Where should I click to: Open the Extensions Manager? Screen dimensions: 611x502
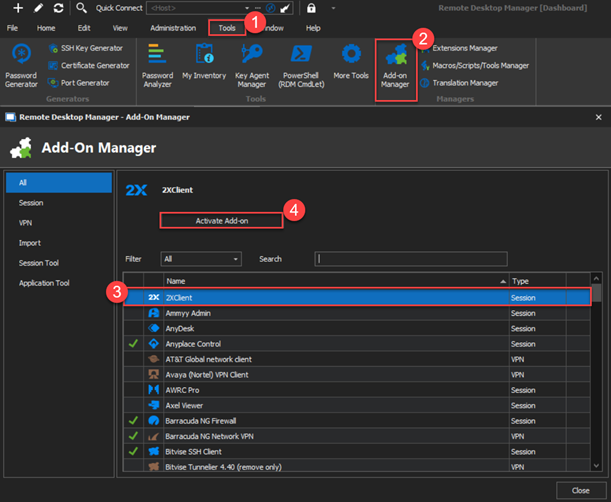(x=463, y=48)
